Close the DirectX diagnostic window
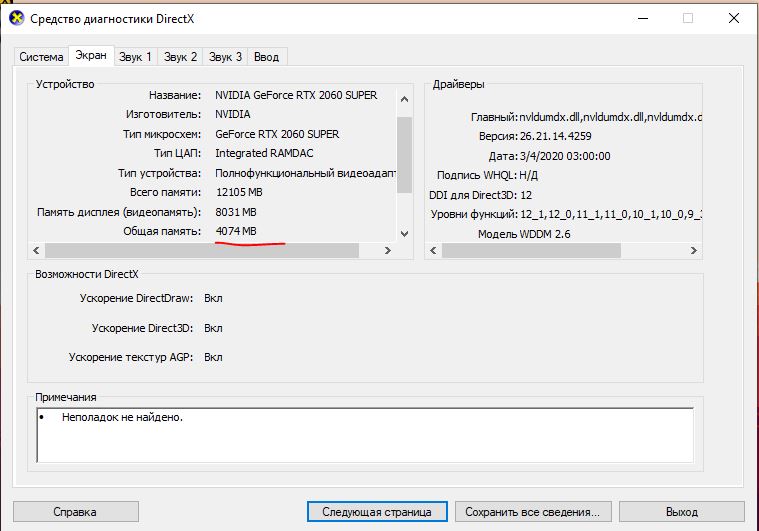759x531 pixels. point(734,18)
